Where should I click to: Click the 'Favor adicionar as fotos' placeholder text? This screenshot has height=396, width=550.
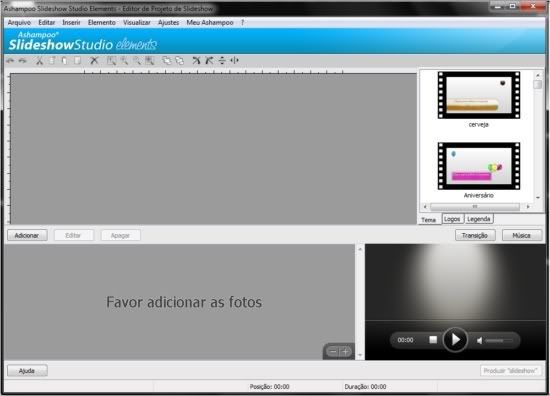point(184,302)
